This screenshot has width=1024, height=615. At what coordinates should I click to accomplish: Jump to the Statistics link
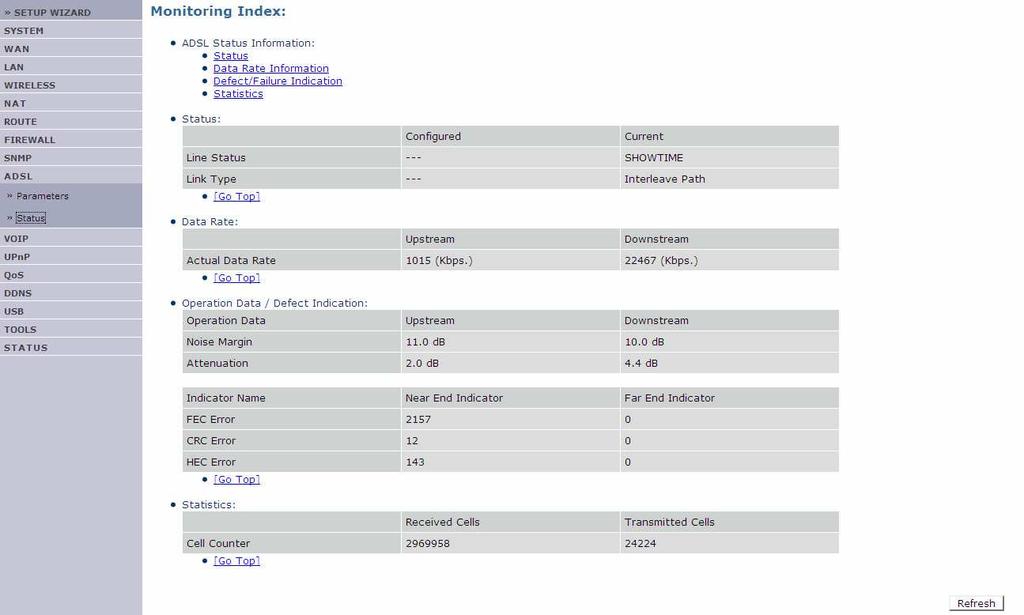(238, 94)
